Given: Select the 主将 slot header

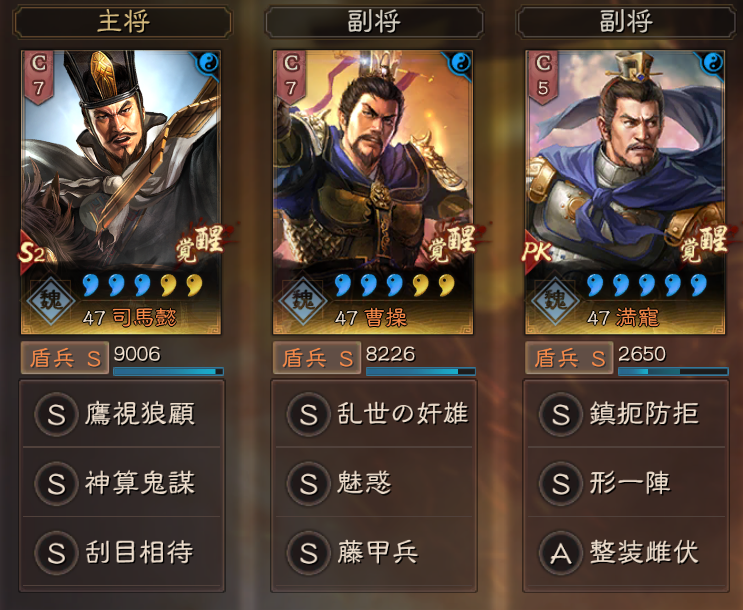Looking at the screenshot, I should point(123,22).
